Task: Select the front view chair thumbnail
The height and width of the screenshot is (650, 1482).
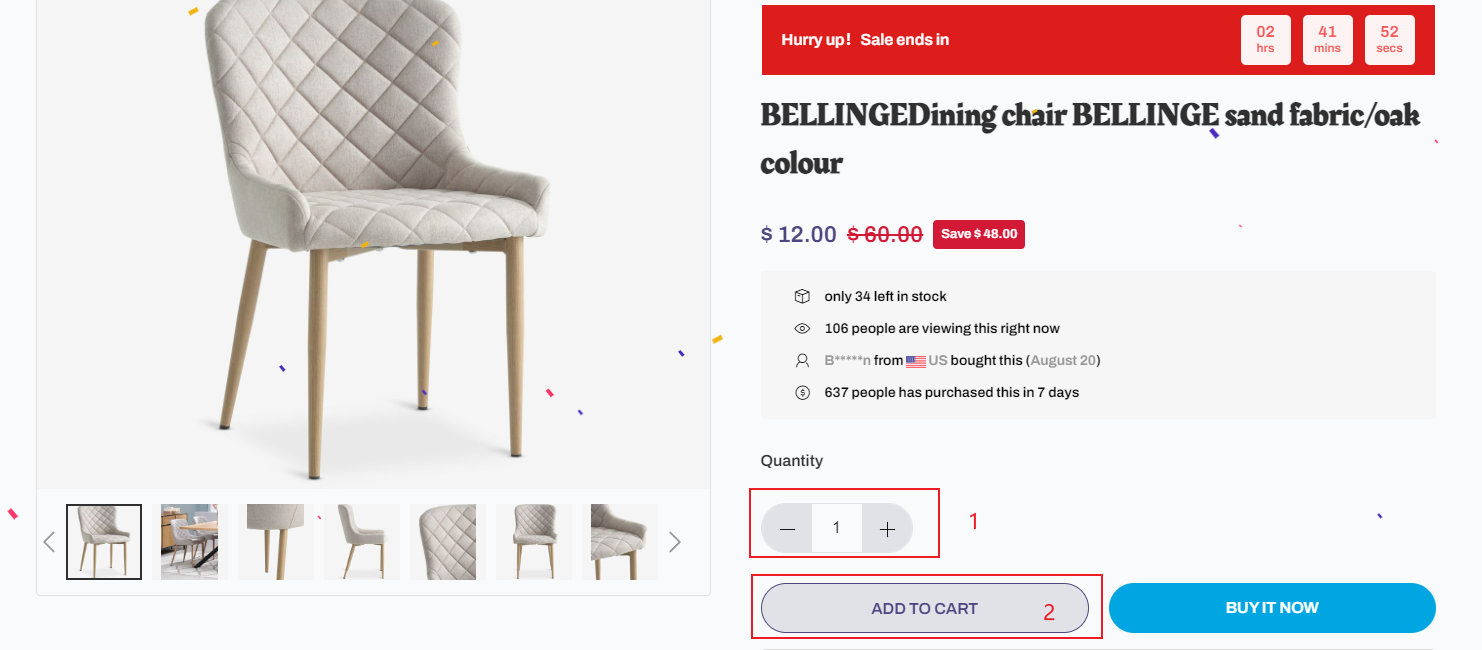Action: (x=534, y=542)
